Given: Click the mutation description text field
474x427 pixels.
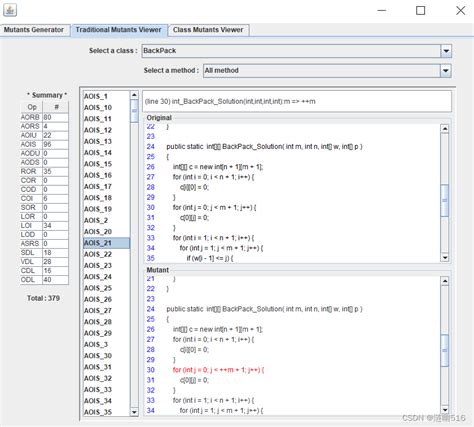Looking at the screenshot, I should (x=297, y=101).
